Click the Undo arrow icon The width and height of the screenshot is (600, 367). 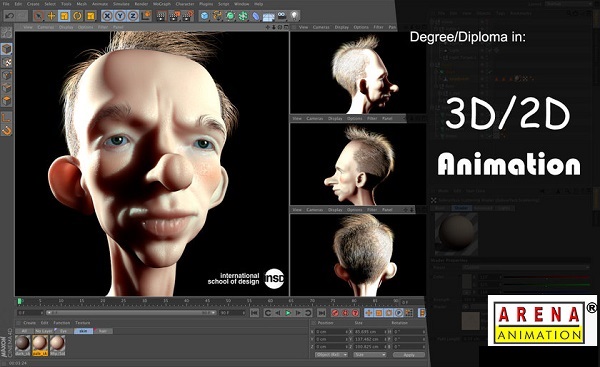tap(10, 16)
